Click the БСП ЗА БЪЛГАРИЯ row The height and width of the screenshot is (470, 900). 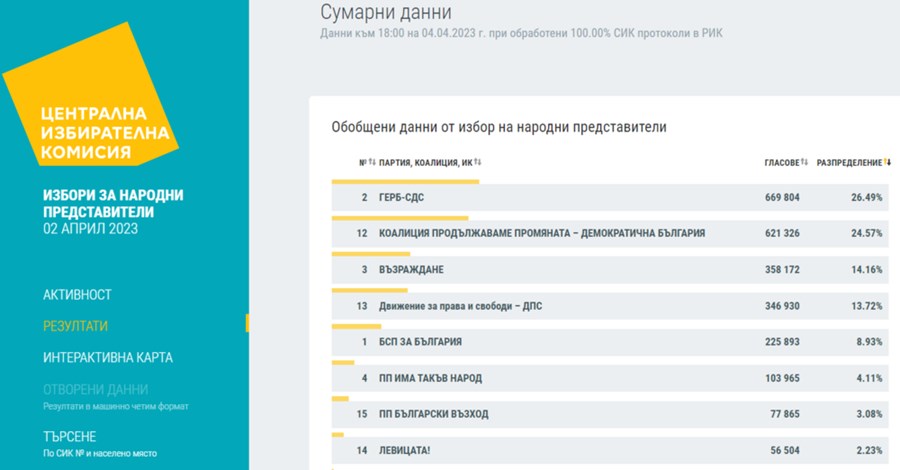click(610, 342)
